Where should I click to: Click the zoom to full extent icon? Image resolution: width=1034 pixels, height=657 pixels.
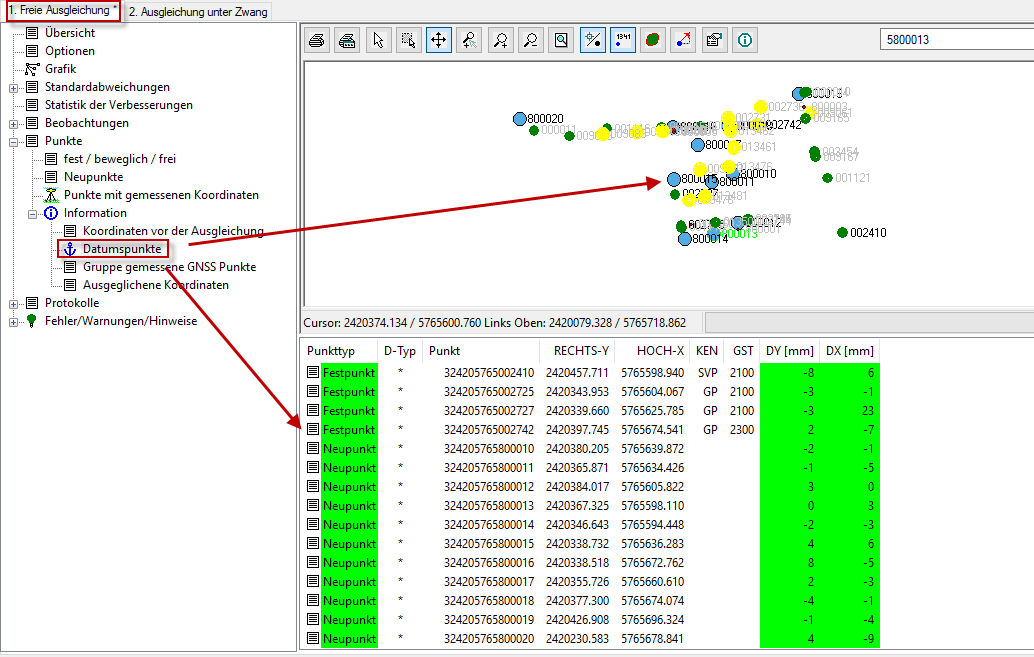[561, 40]
